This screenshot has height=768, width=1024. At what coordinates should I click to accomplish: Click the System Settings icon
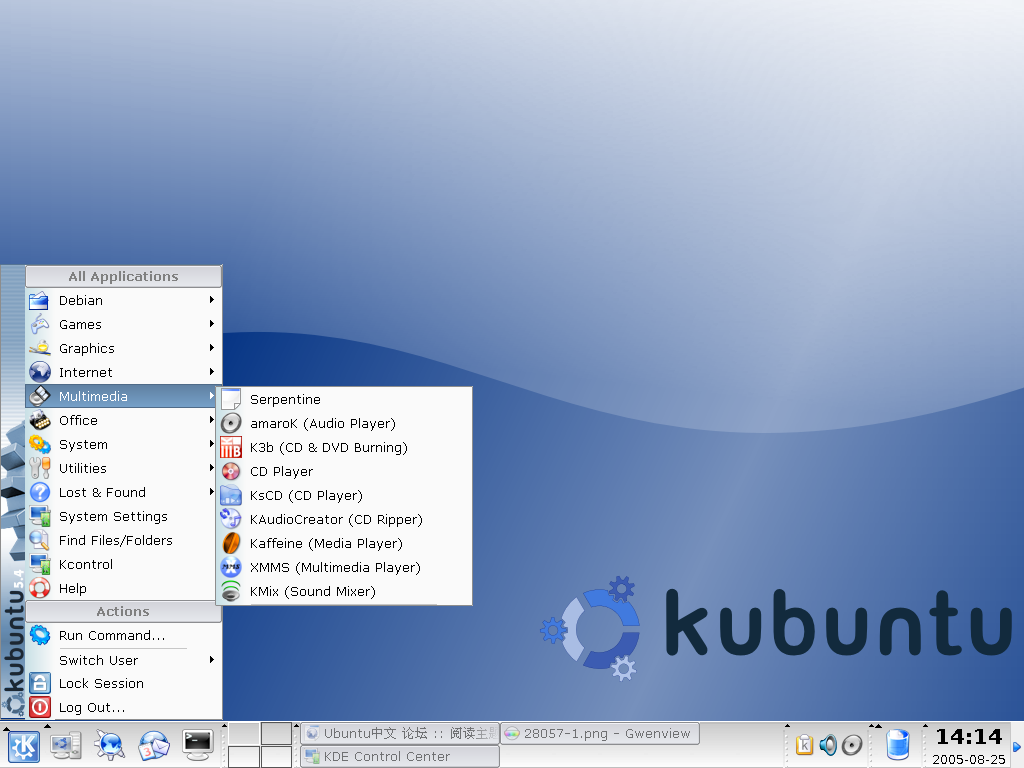tap(40, 516)
